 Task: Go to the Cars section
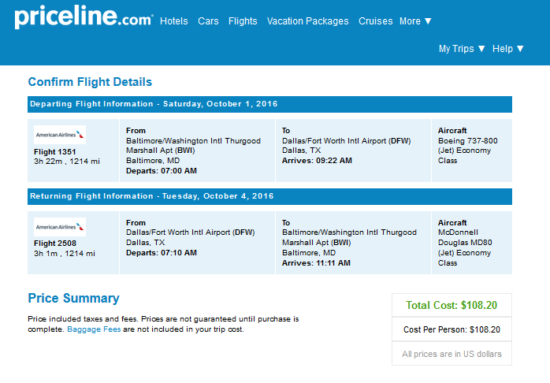208,21
